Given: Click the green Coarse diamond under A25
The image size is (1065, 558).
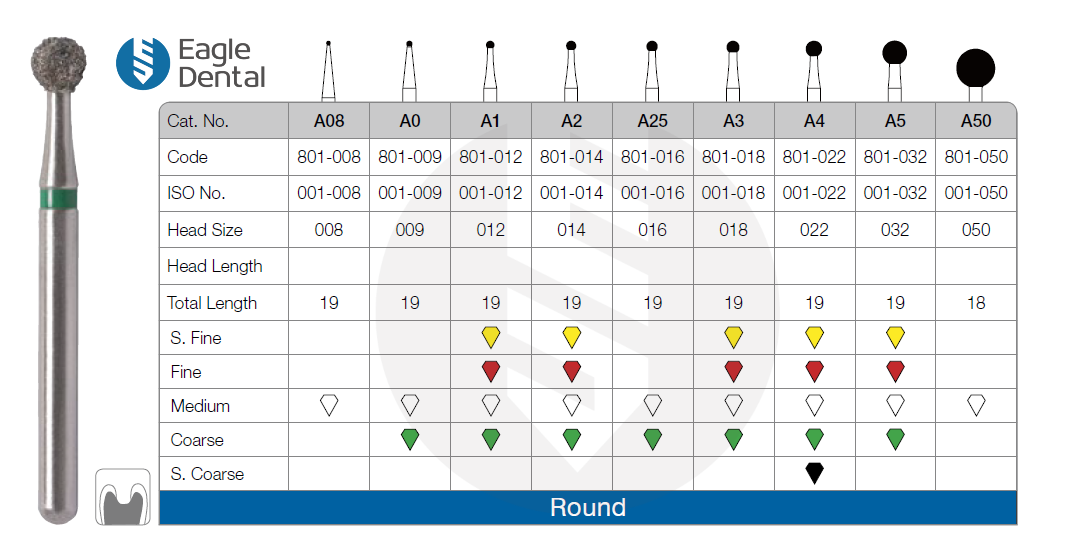Looking at the screenshot, I should pos(652,439).
